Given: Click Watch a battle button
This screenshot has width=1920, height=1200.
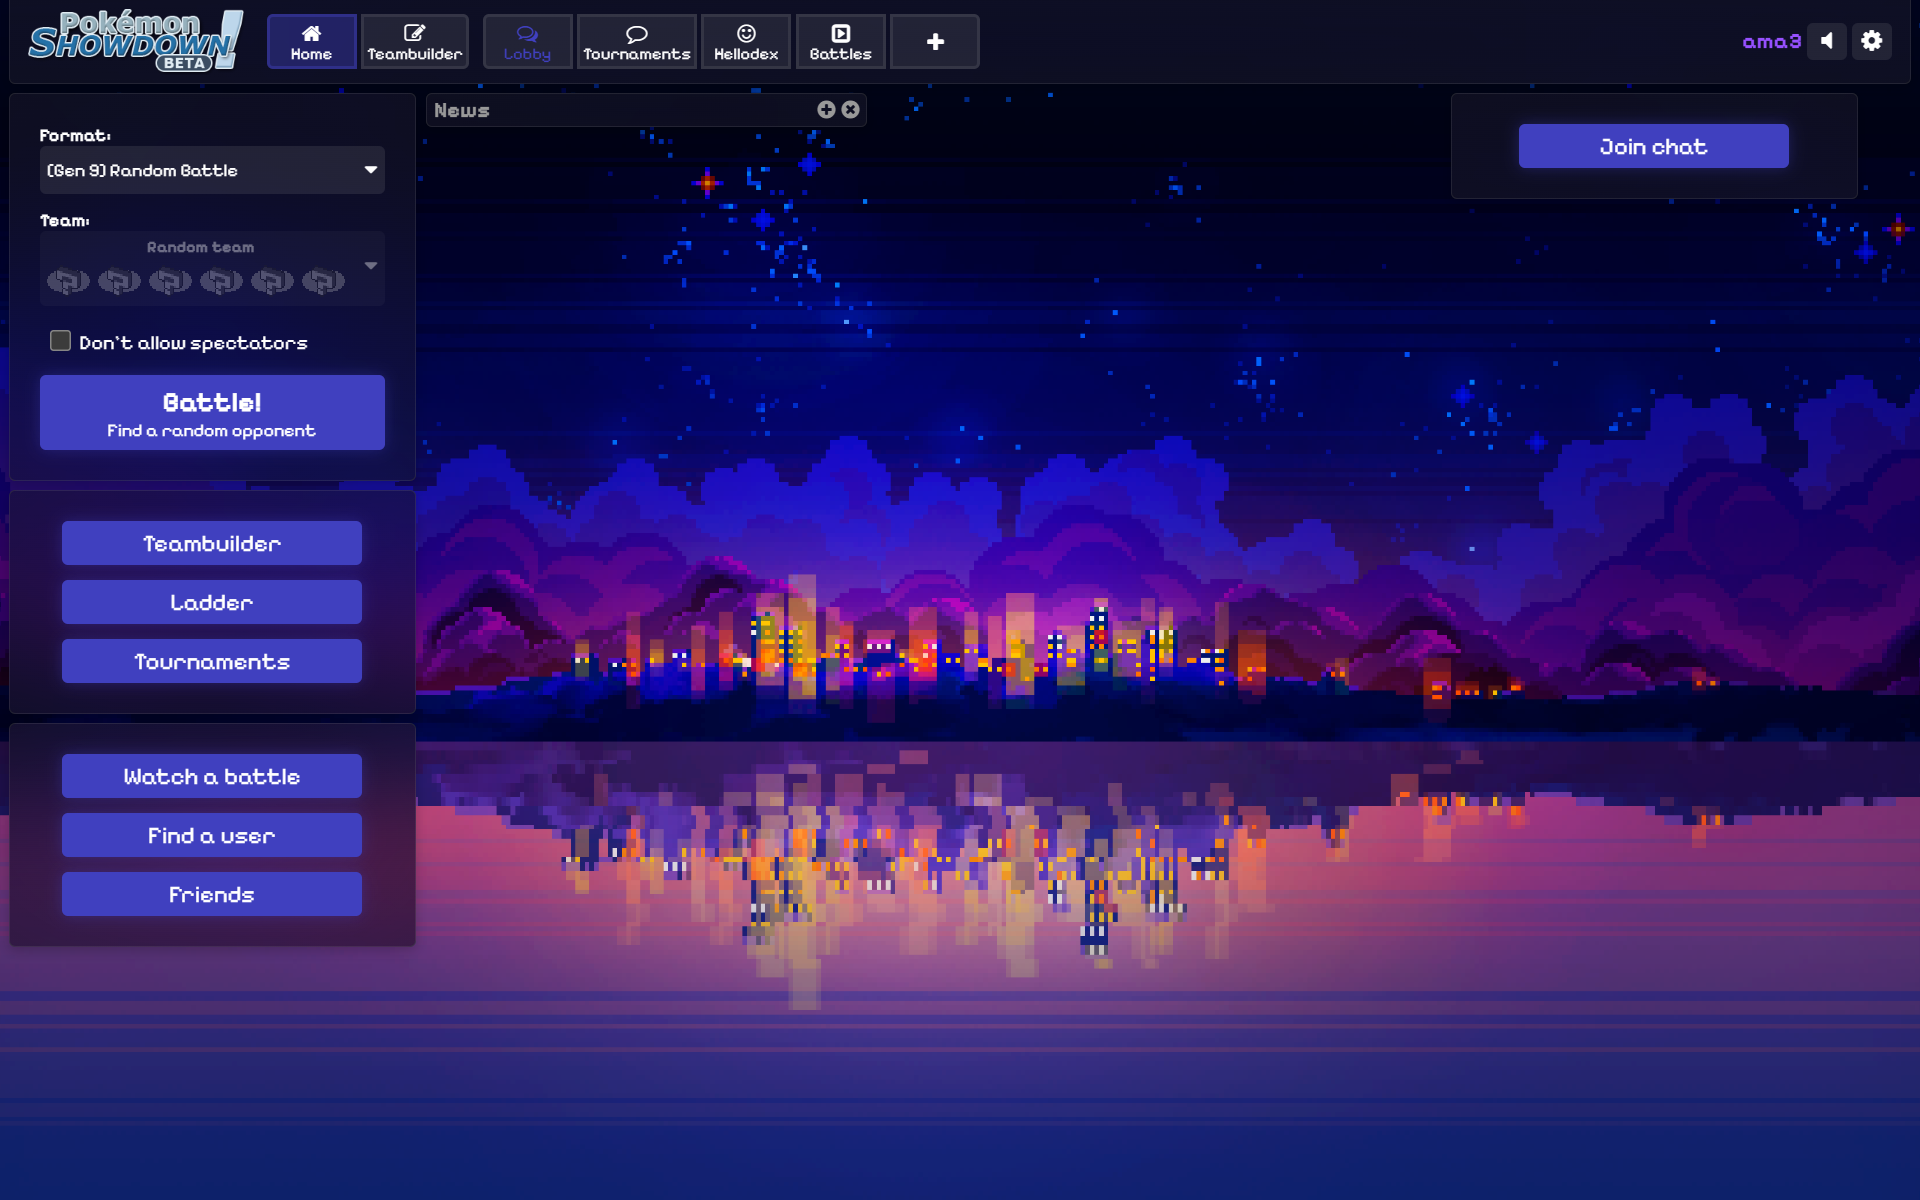Looking at the screenshot, I should tap(212, 776).
